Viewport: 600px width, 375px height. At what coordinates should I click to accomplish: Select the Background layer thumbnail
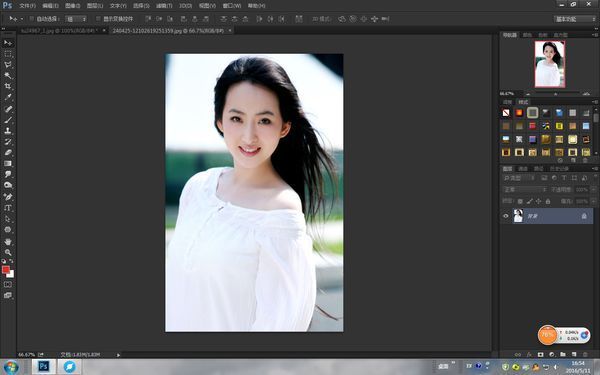coord(518,216)
